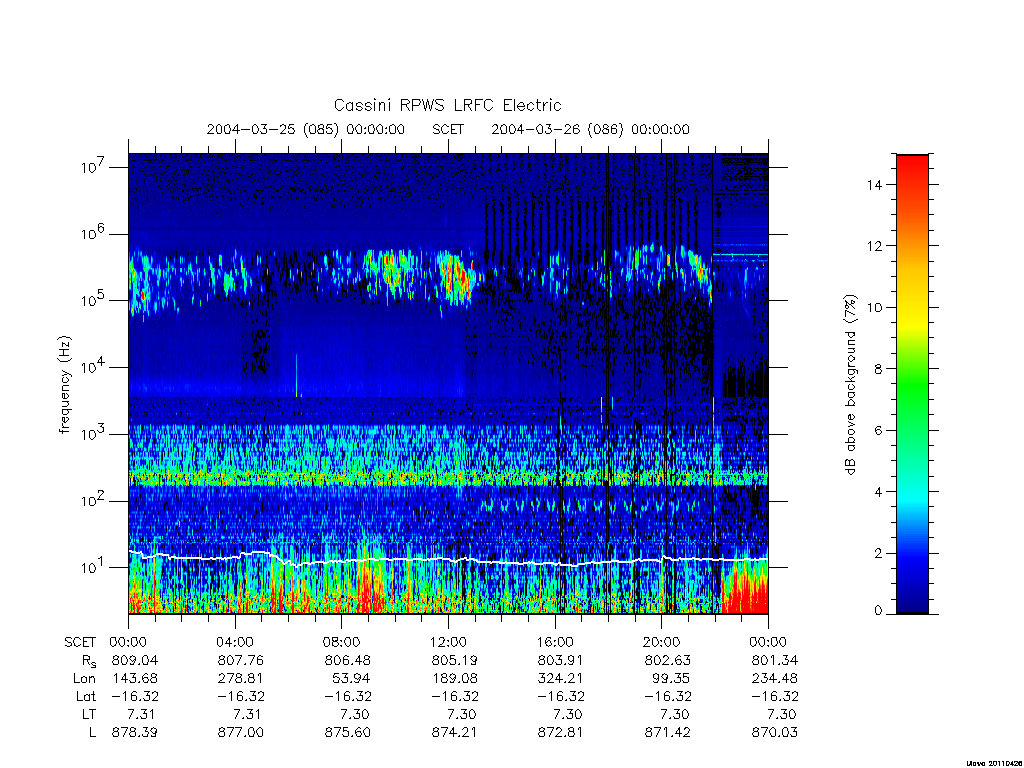1024x768 pixels.
Task: Click the 04:00 time tick label
Action: (x=234, y=642)
